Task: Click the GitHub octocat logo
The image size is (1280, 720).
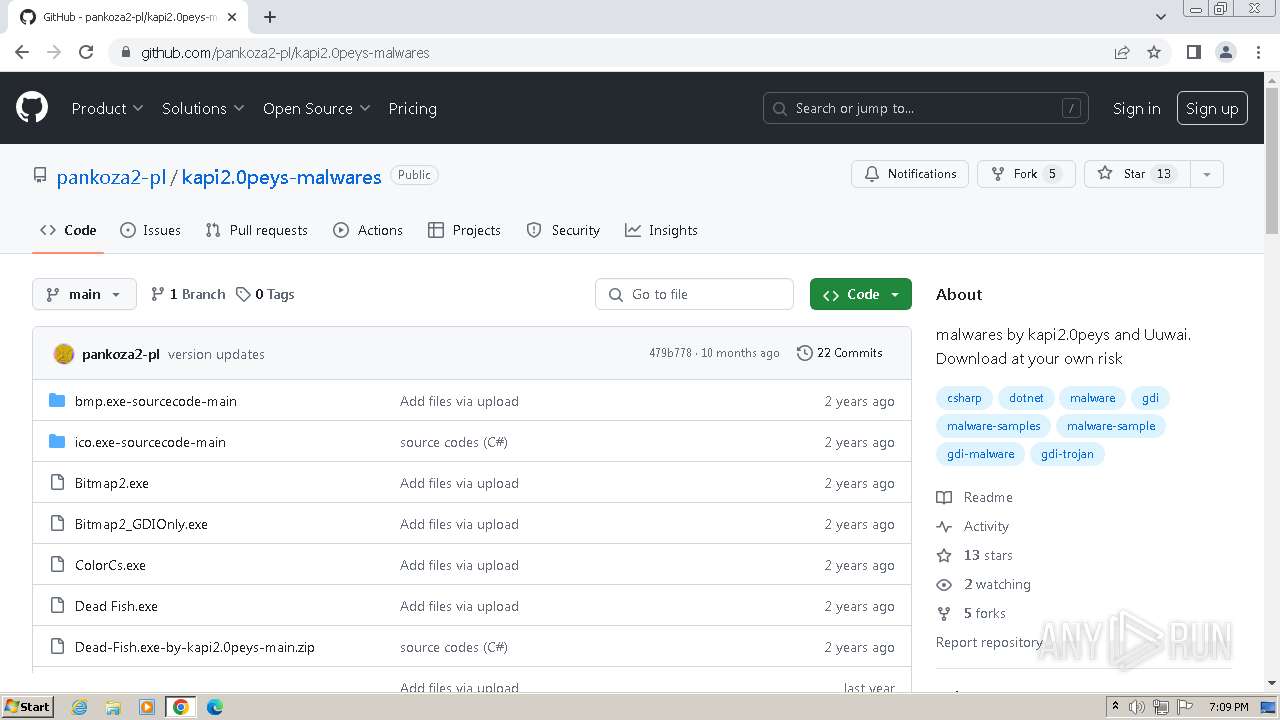Action: 32,108
